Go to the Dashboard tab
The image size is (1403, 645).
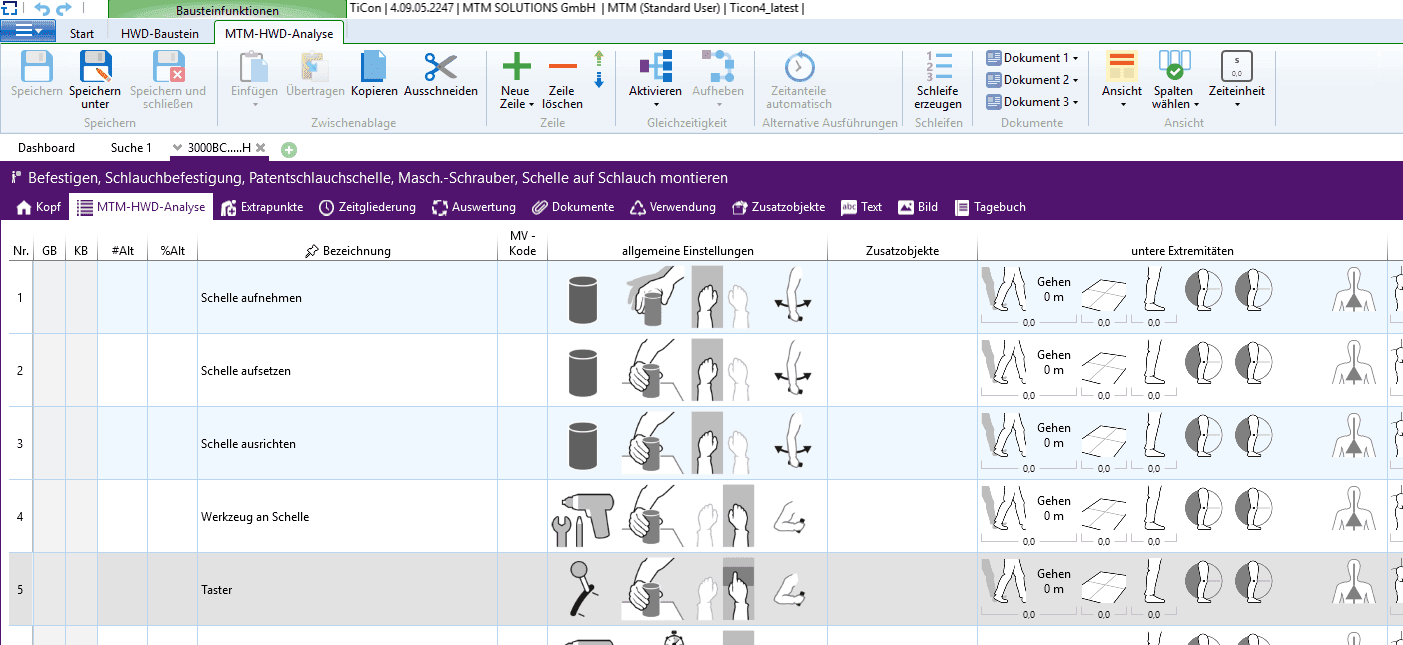click(46, 148)
